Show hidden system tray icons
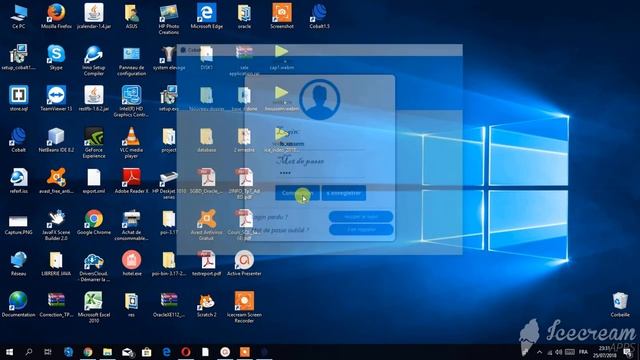The height and width of the screenshot is (360, 640). (540, 352)
